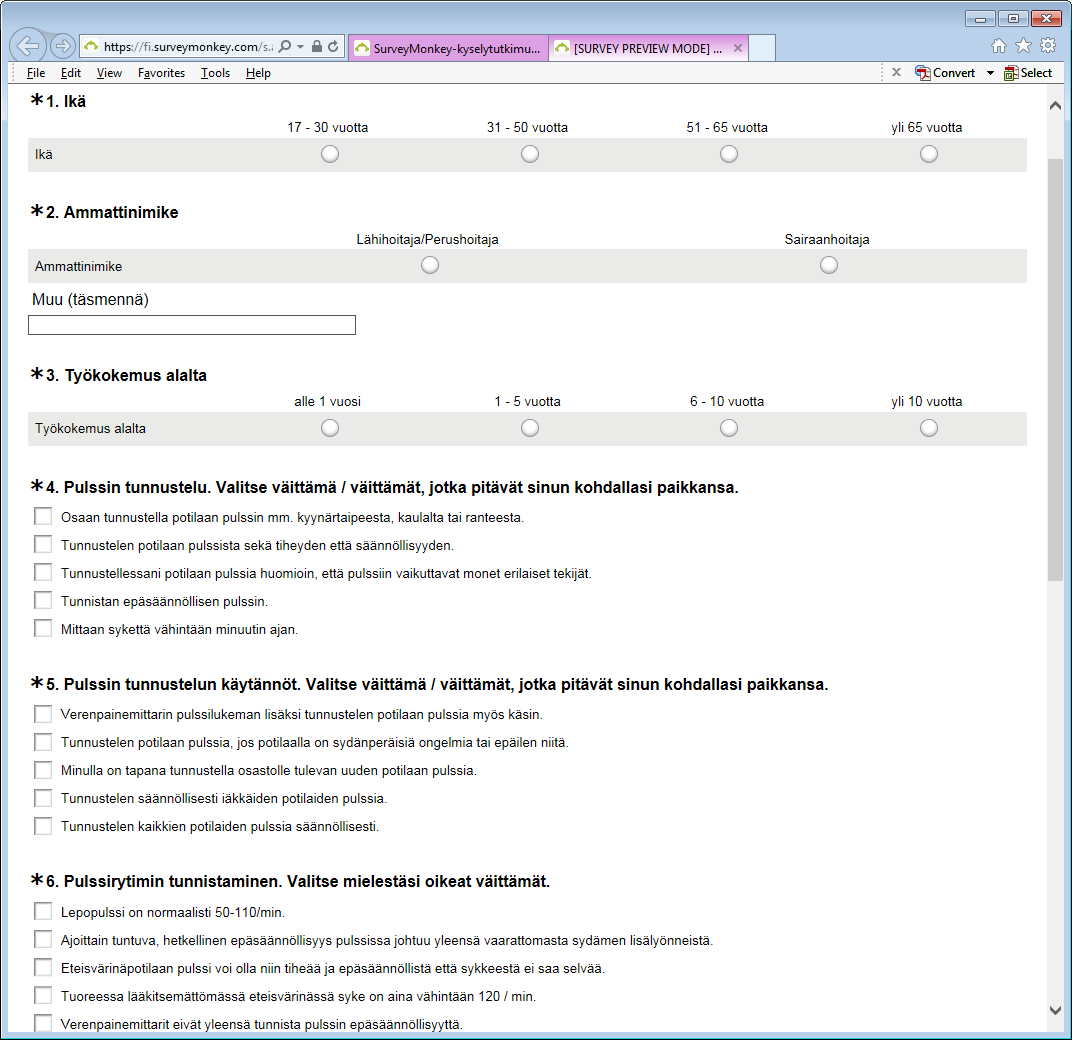Click the padlock security icon
Screen dimensions: 1072x1040
317,46
